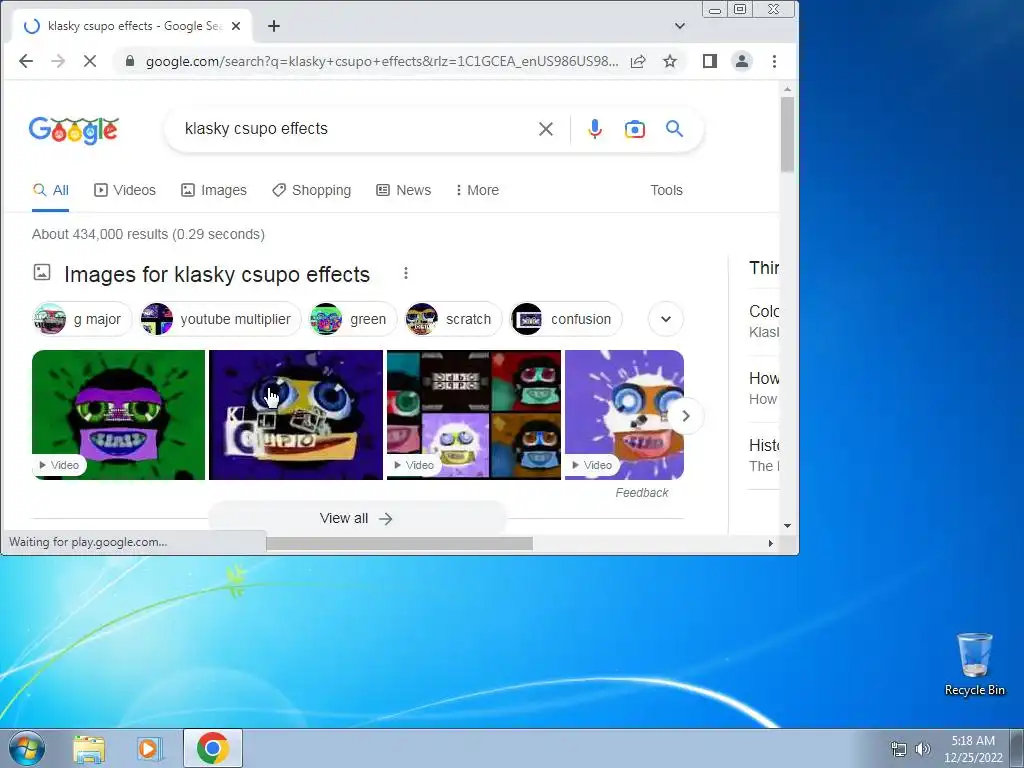1024x768 pixels.
Task: Click the Feedback link under images
Action: [x=641, y=493]
